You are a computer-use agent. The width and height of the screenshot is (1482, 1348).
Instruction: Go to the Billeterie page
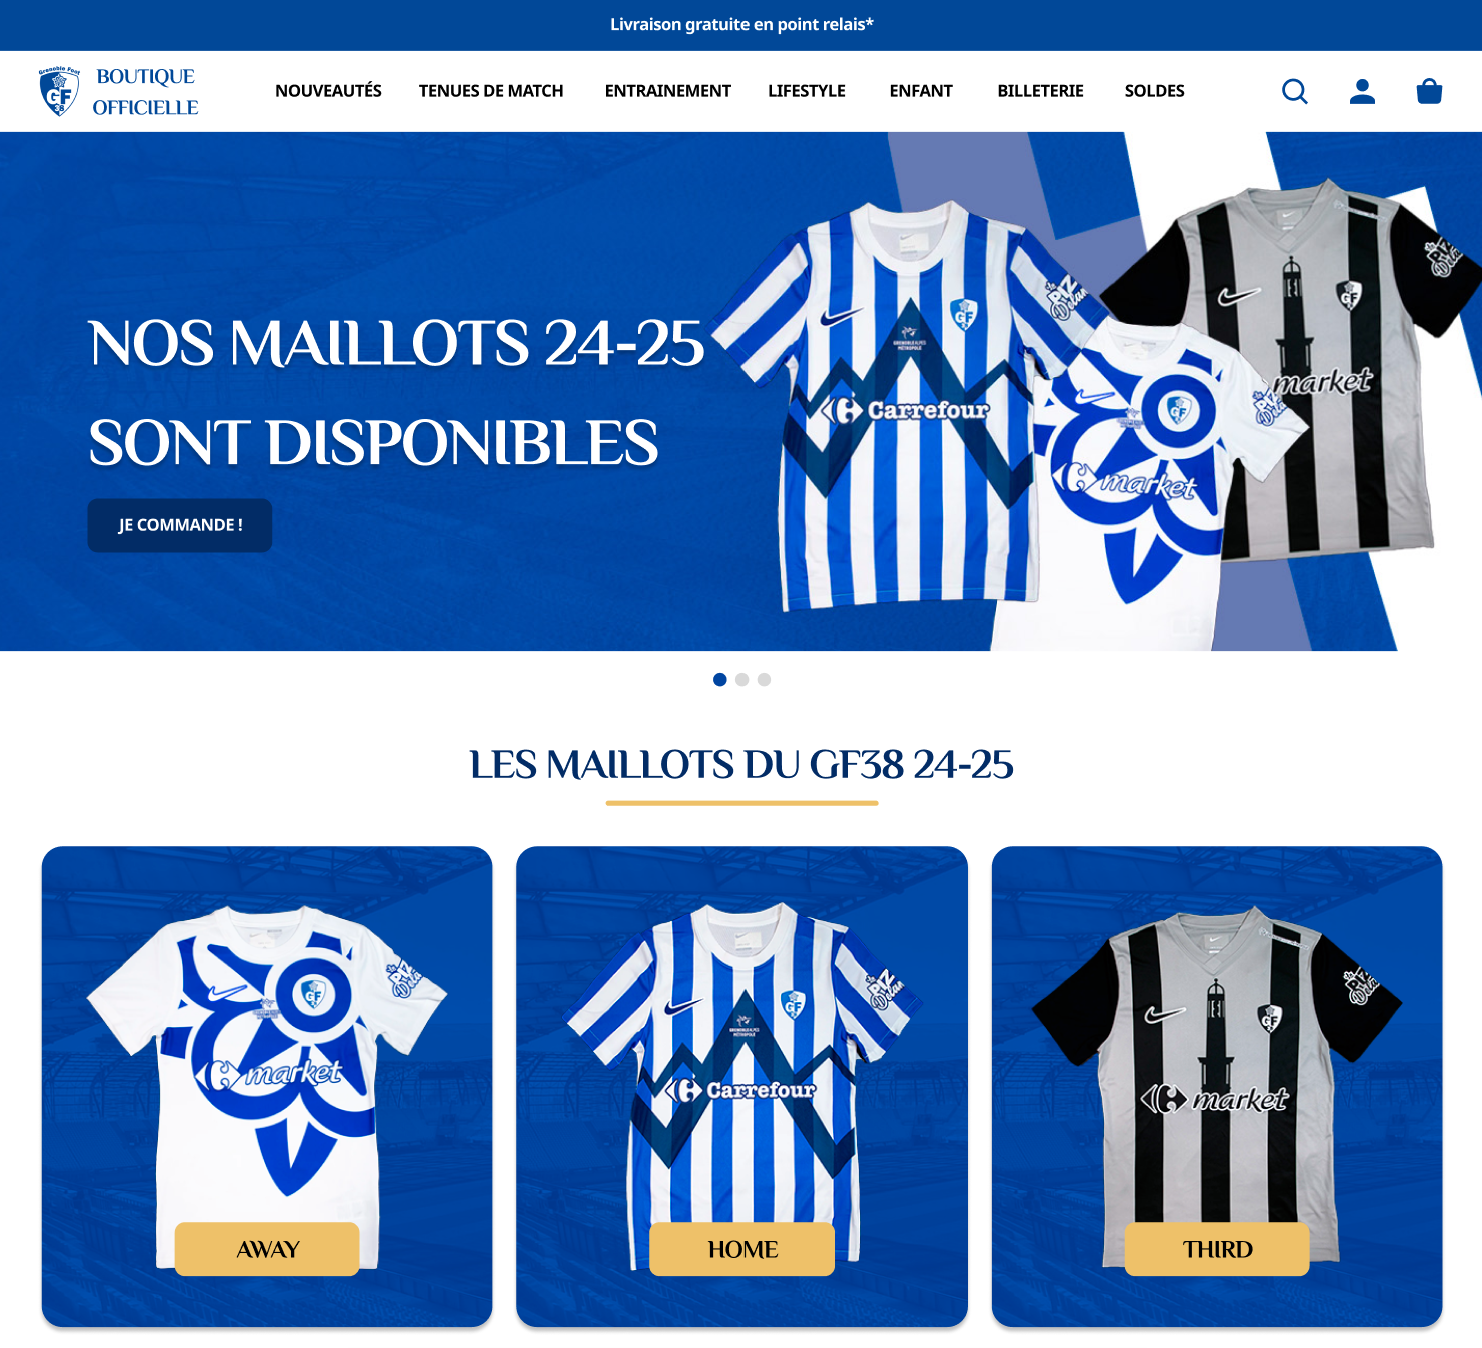click(1040, 91)
